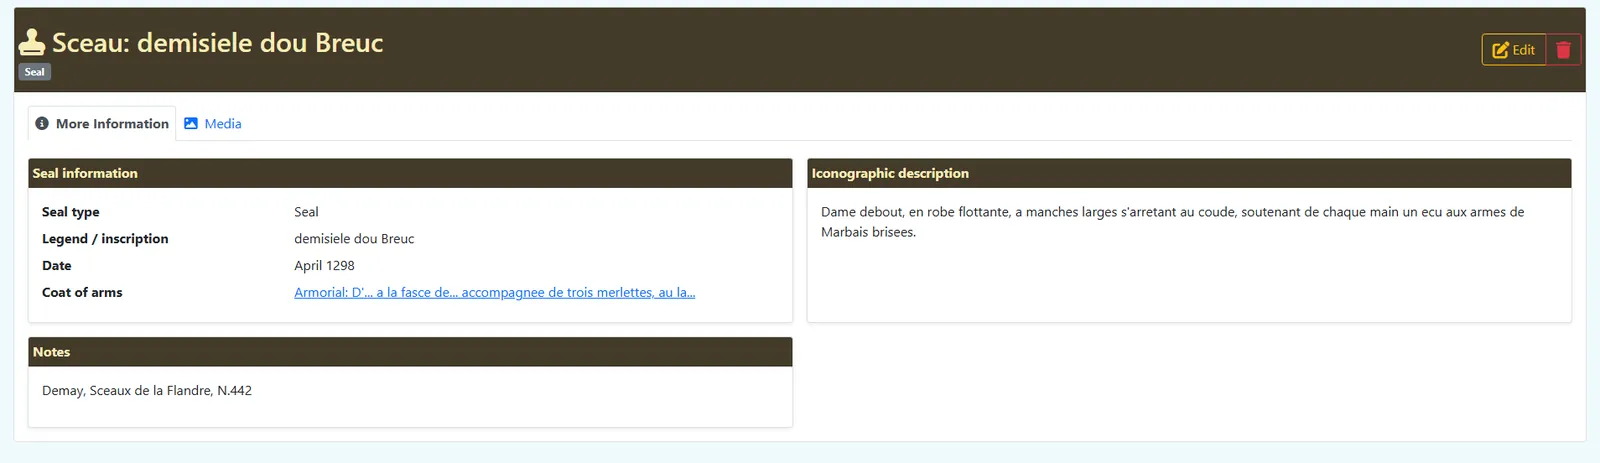Screen dimensions: 1600x463
Task: Click the Coat of arms label
Action: tap(82, 293)
